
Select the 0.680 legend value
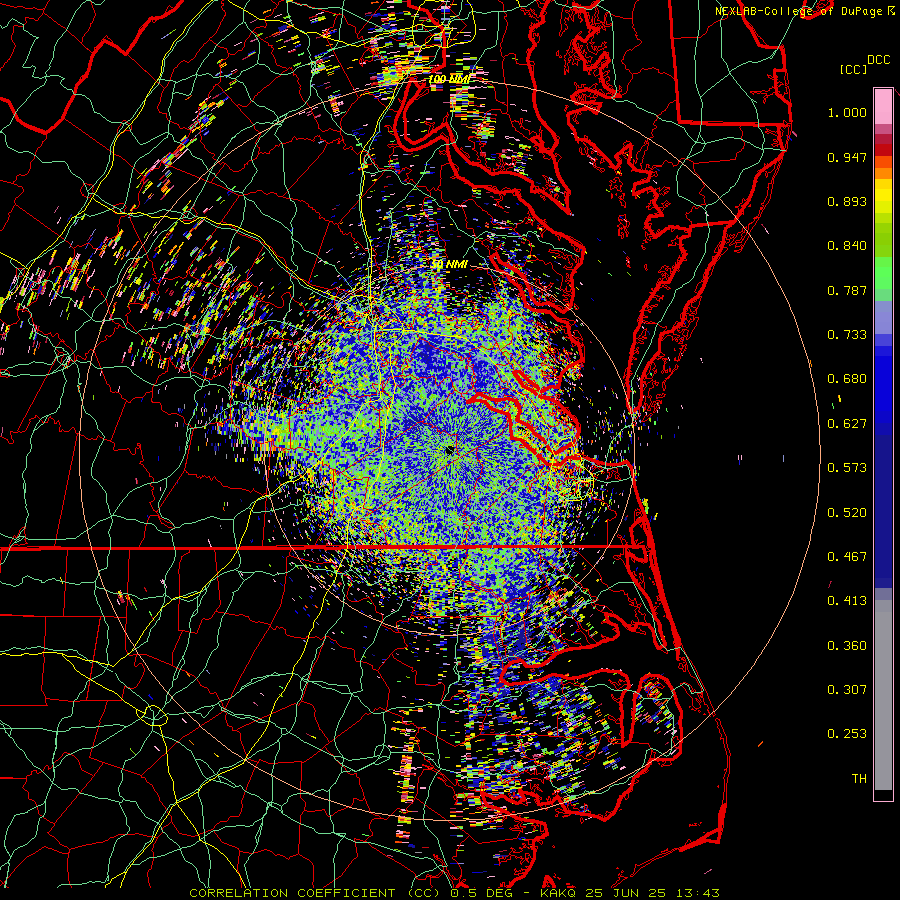pyautogui.click(x=847, y=379)
